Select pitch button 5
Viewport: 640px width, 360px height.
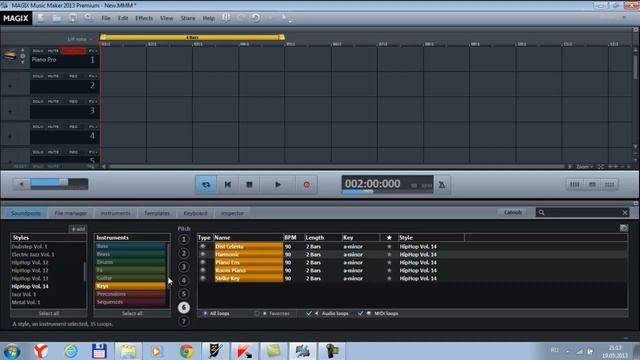(184, 294)
